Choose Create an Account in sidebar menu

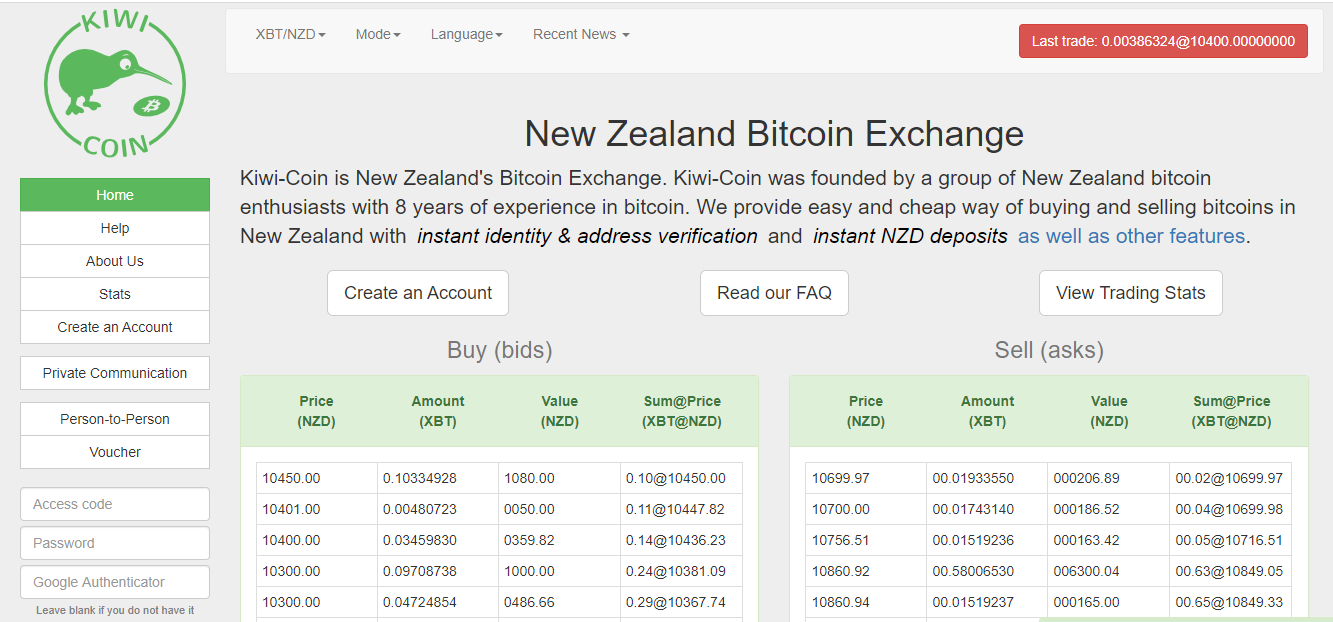(115, 327)
